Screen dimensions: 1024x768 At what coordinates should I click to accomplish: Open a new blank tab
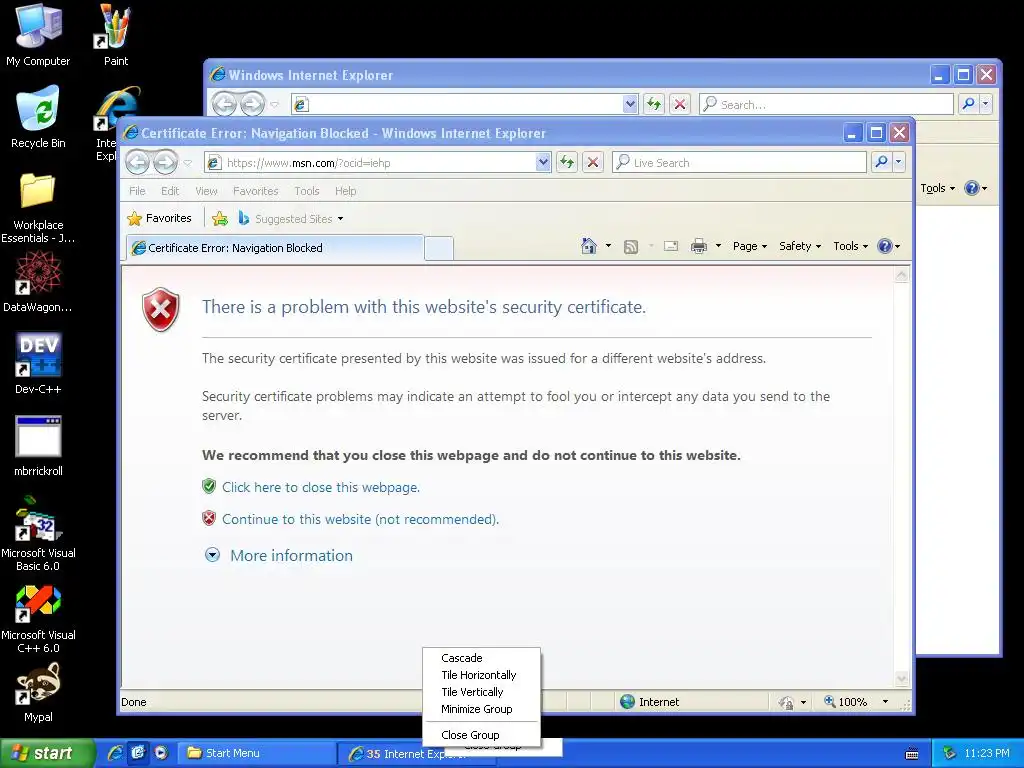coord(439,248)
